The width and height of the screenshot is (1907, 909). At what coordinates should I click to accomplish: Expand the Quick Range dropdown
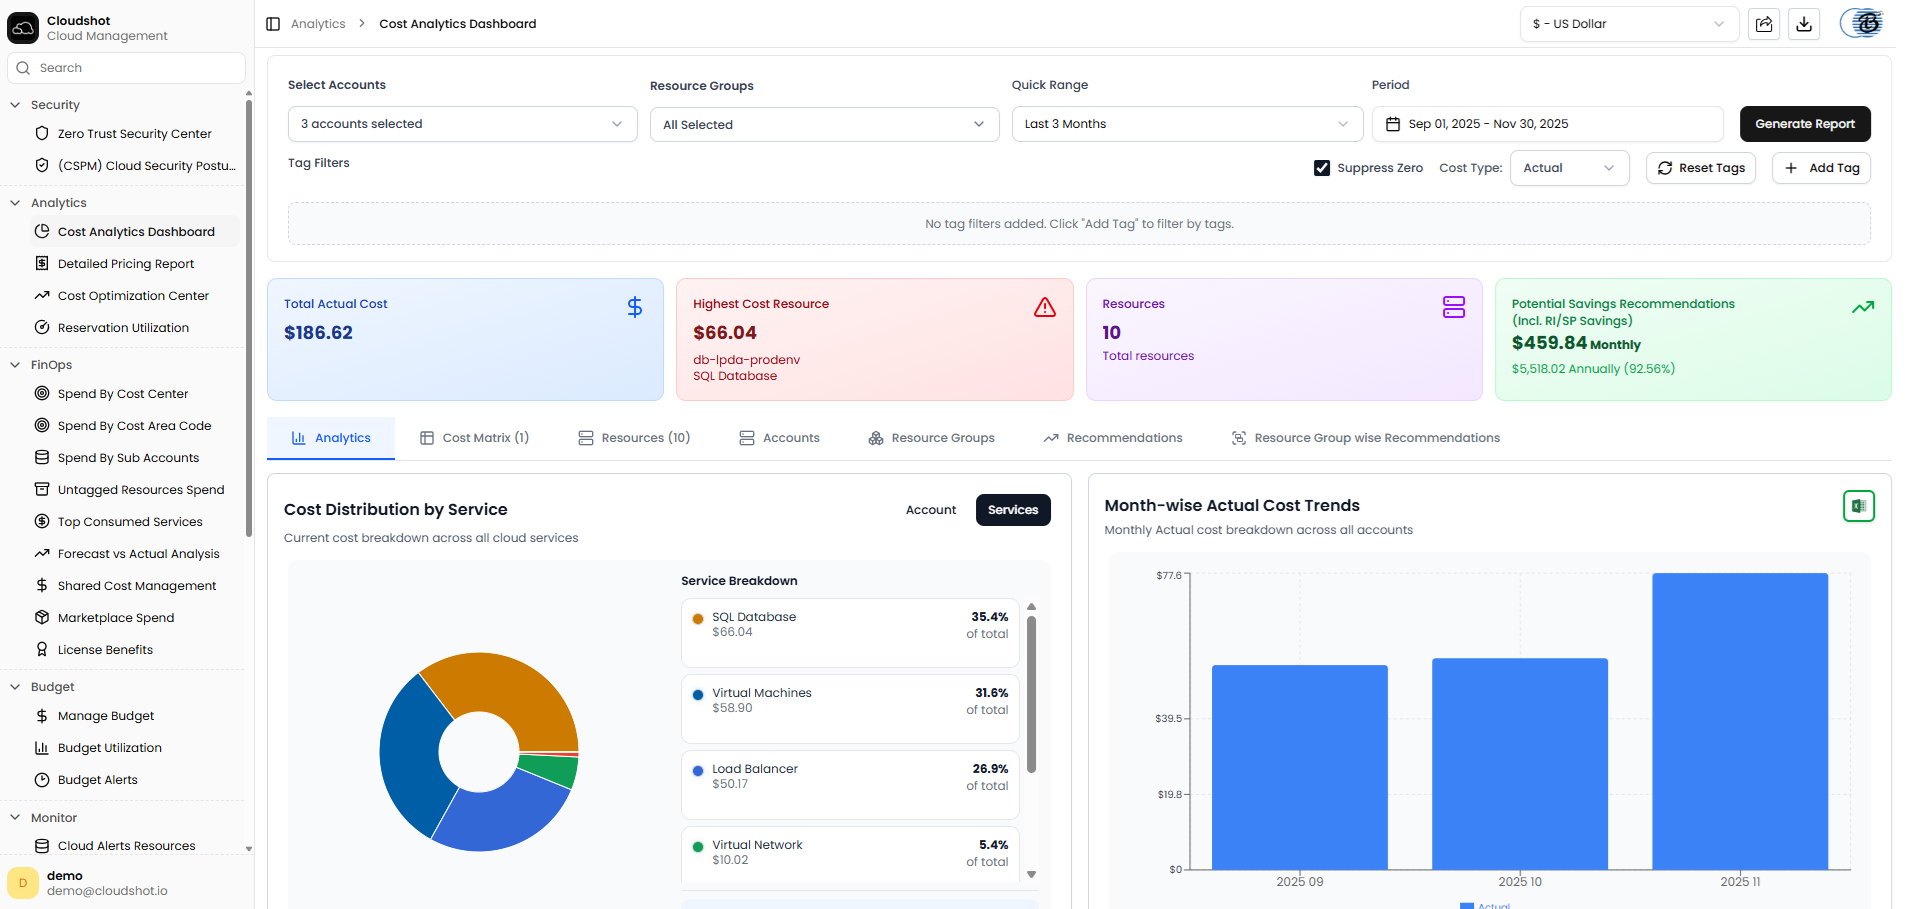[1186, 124]
